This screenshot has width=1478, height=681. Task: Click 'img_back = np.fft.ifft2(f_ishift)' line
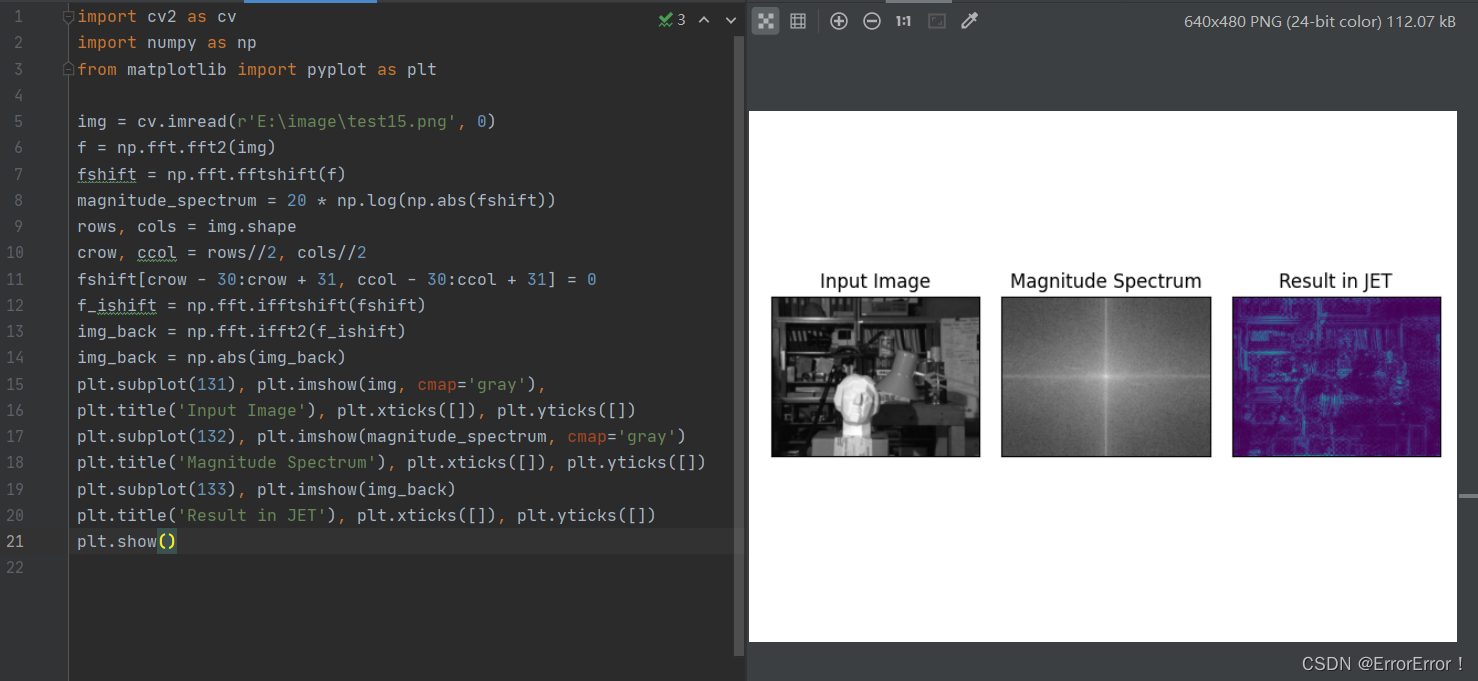(x=242, y=331)
